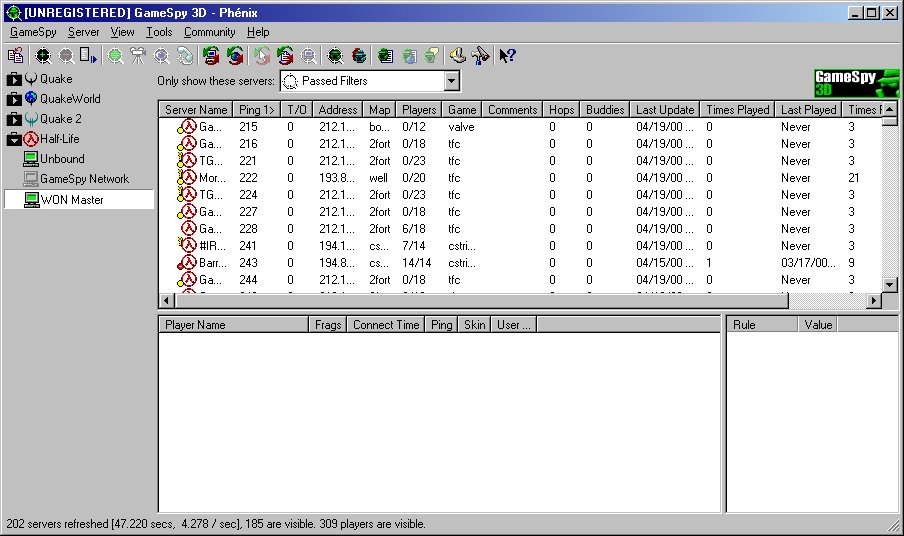The image size is (904, 536).
Task: Sort by the Map column header
Action: (380, 110)
